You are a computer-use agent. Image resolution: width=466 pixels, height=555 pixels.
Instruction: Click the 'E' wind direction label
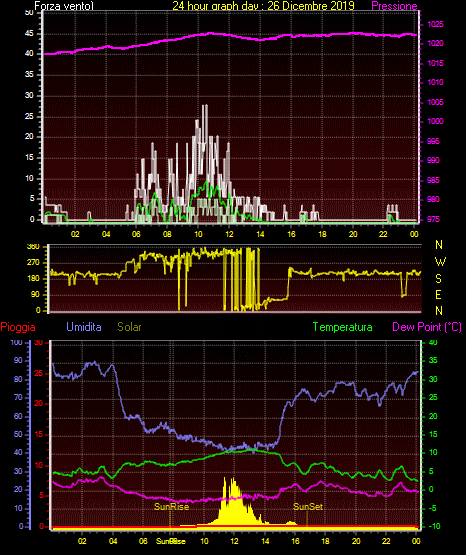(438, 294)
